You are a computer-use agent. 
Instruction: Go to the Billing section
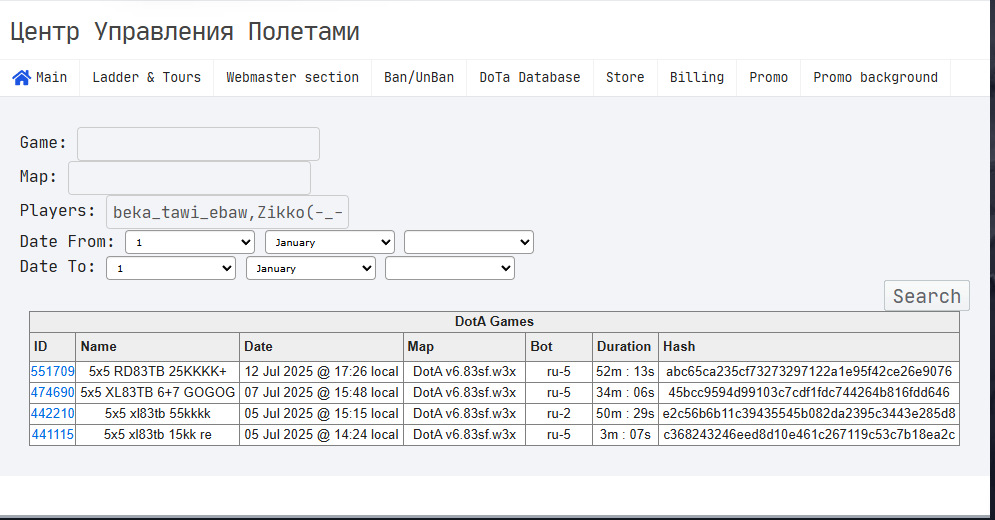tap(697, 77)
